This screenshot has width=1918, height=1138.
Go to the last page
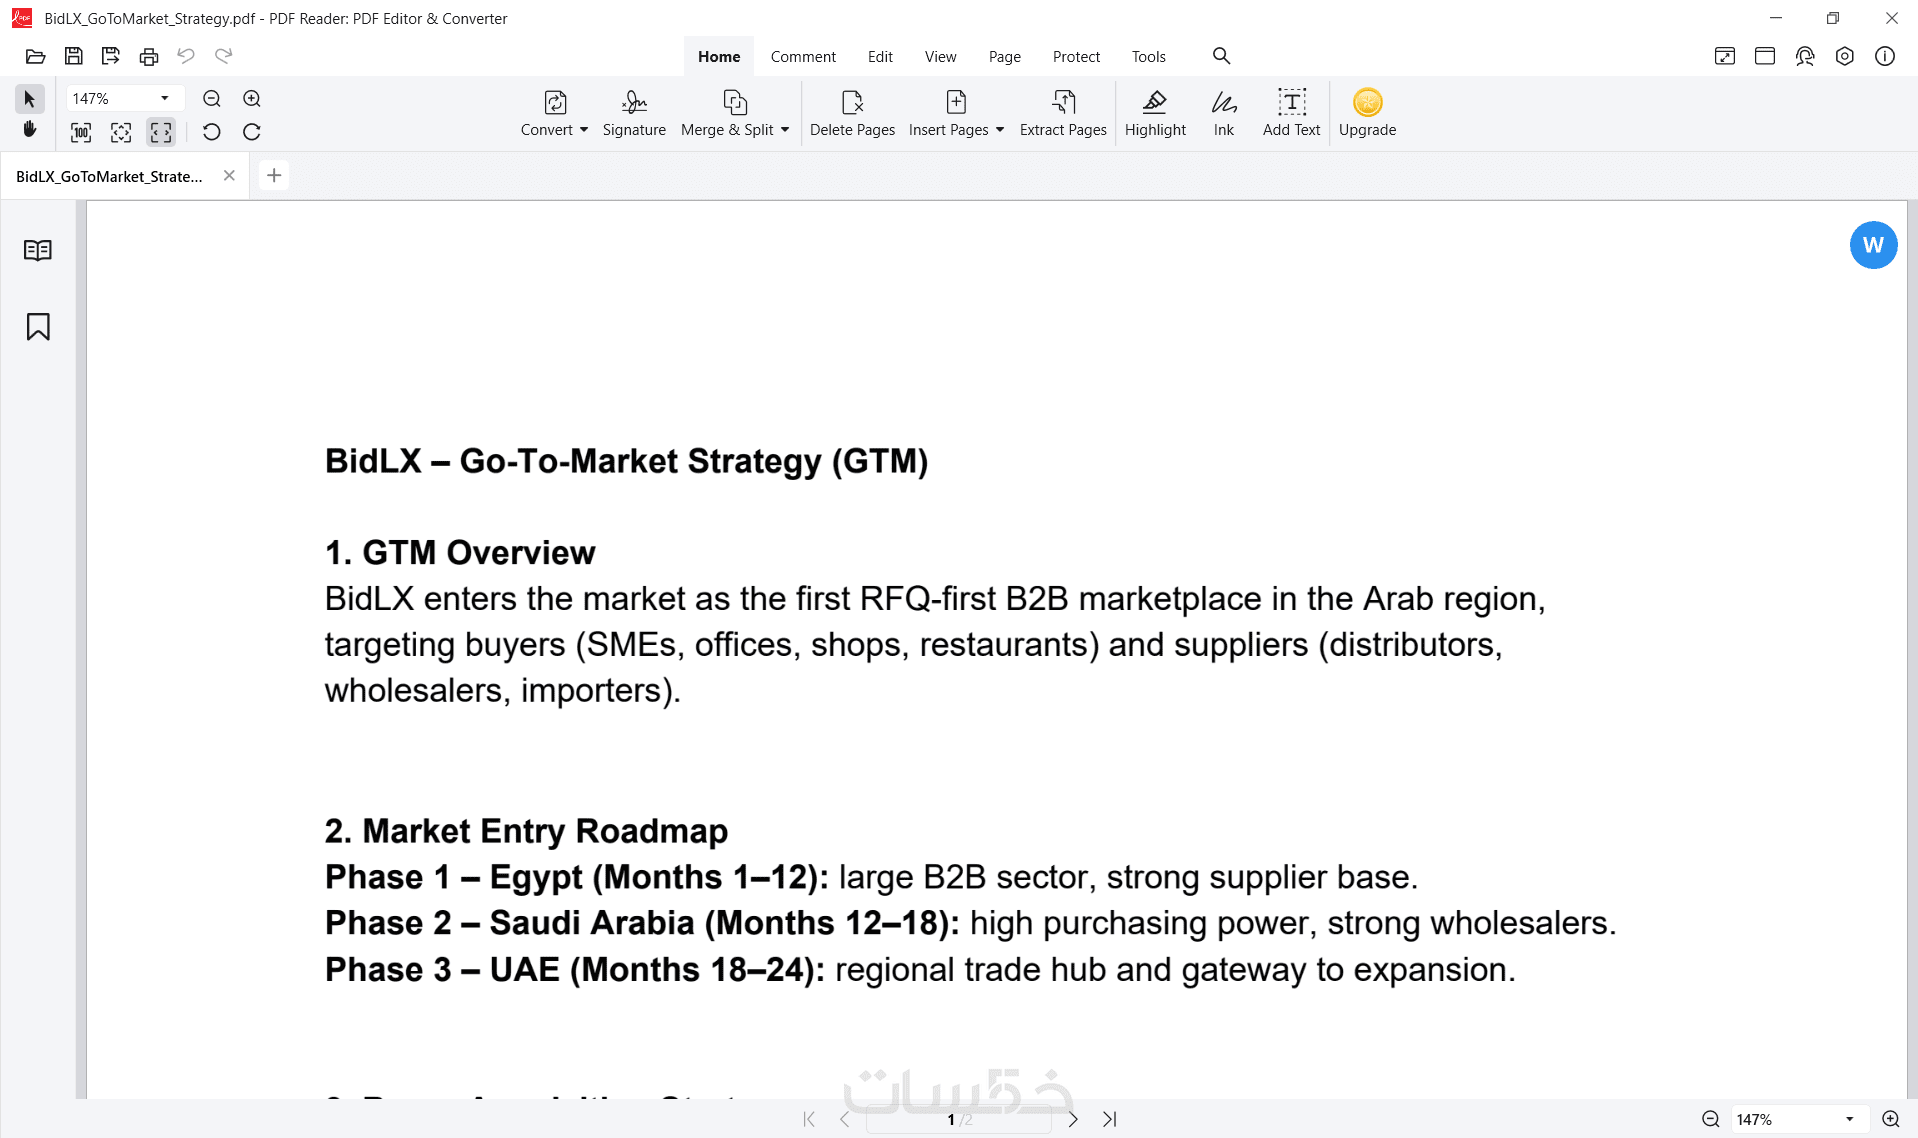(x=1109, y=1119)
